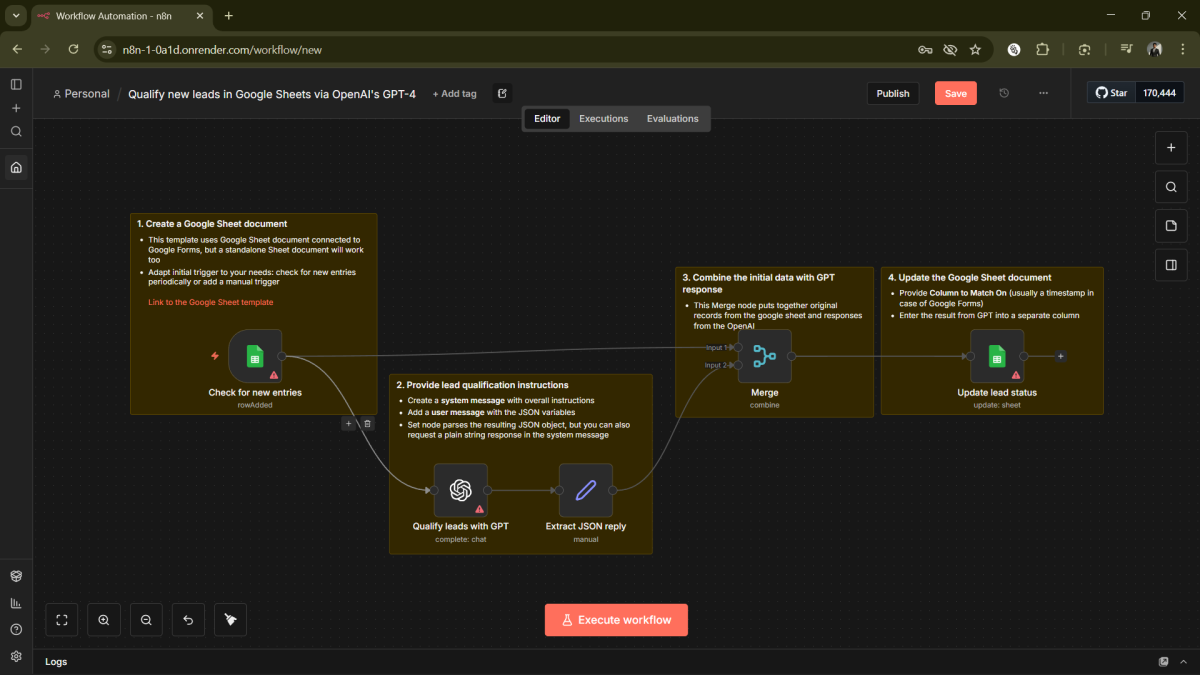Click the Execute workflow button
Image resolution: width=1200 pixels, height=675 pixels.
616,620
